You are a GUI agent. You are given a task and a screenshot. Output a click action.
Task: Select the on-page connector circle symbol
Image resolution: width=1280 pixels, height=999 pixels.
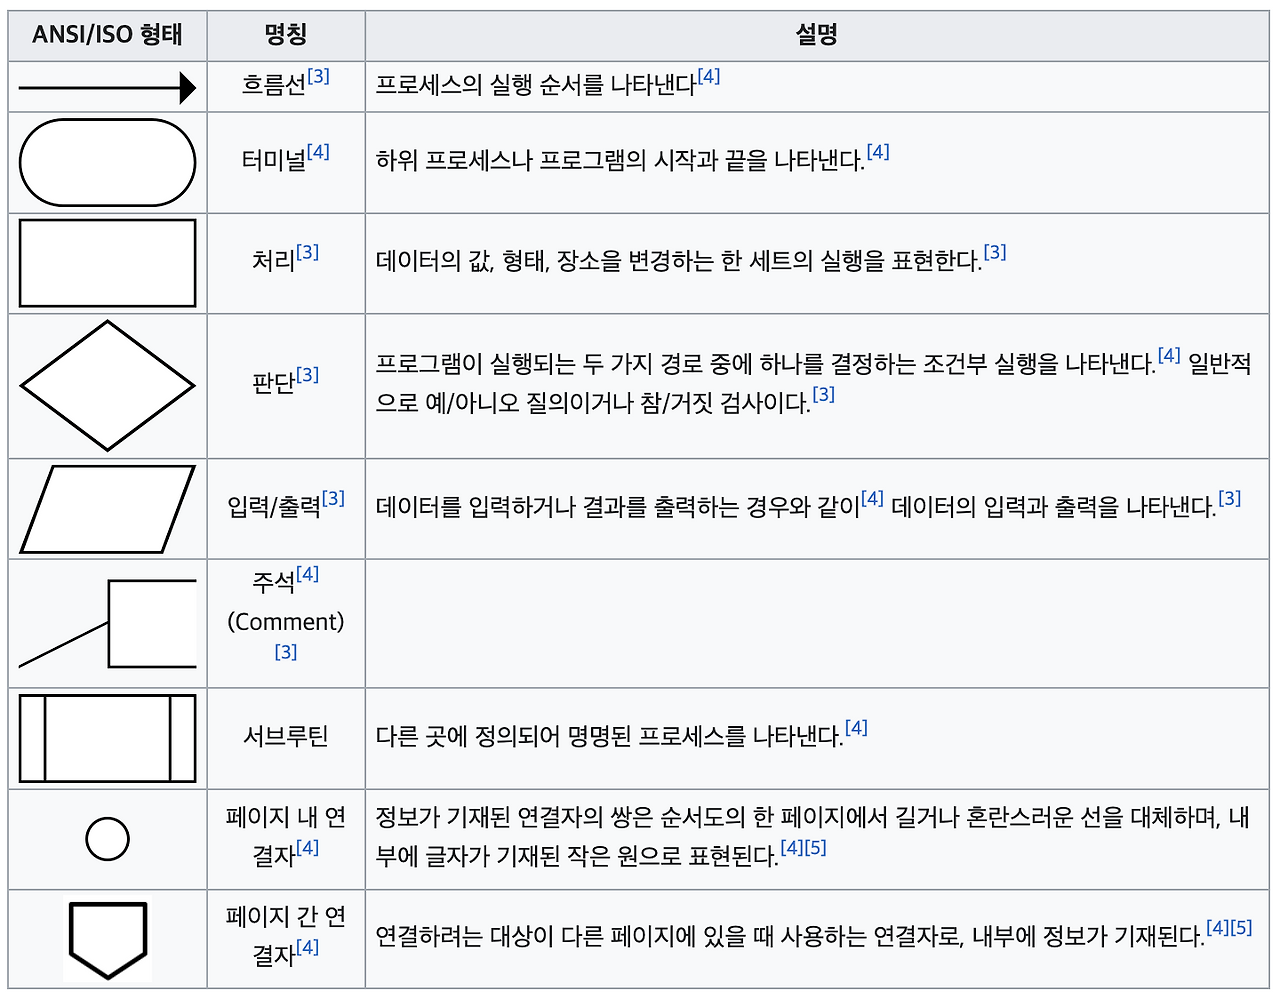(106, 839)
